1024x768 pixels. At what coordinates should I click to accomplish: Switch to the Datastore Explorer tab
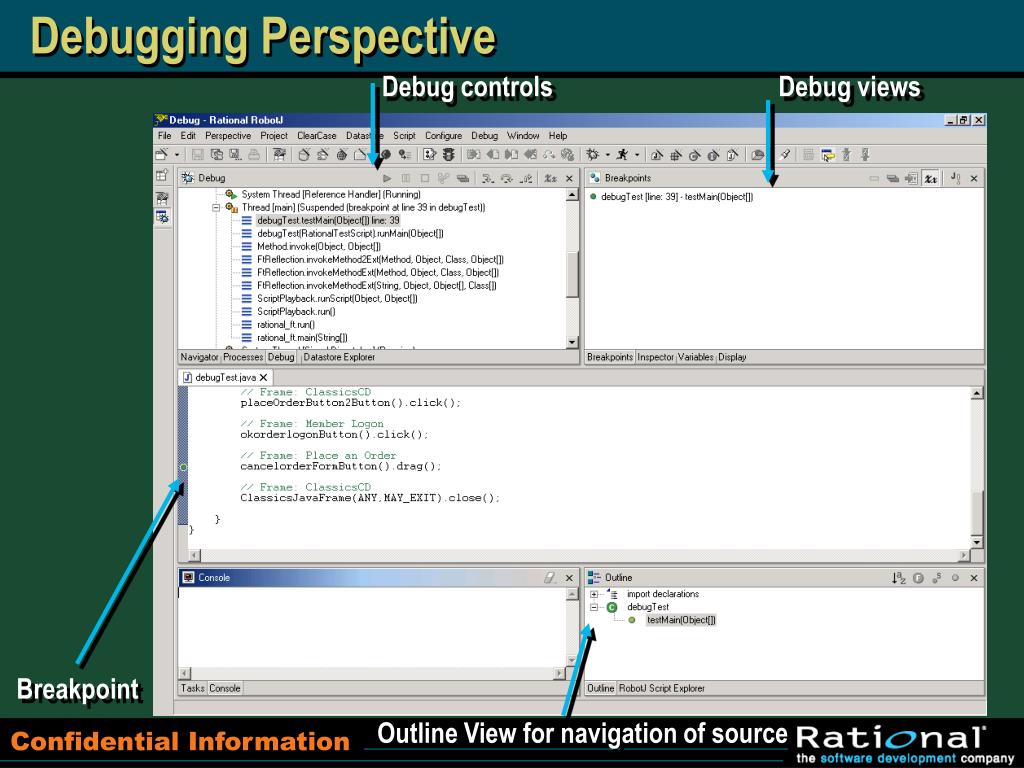coord(339,357)
